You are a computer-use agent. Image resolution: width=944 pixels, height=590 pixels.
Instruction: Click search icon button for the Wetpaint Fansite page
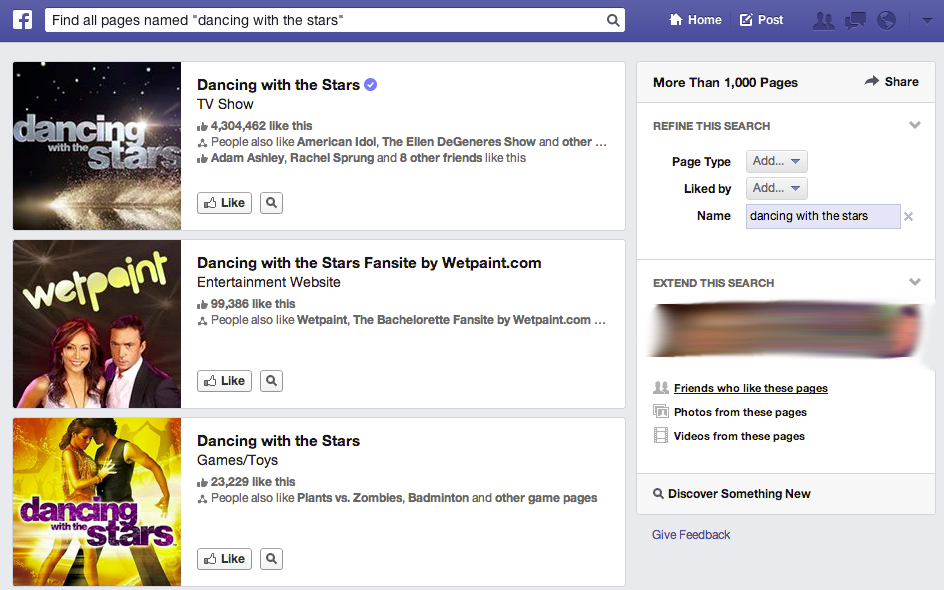[272, 381]
